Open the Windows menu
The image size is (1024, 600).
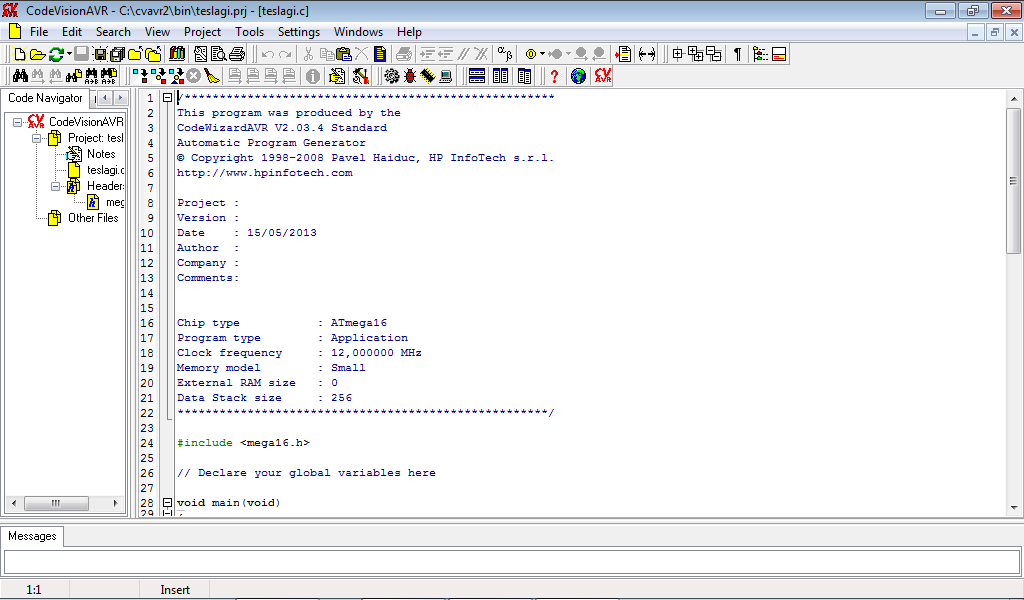click(x=359, y=32)
